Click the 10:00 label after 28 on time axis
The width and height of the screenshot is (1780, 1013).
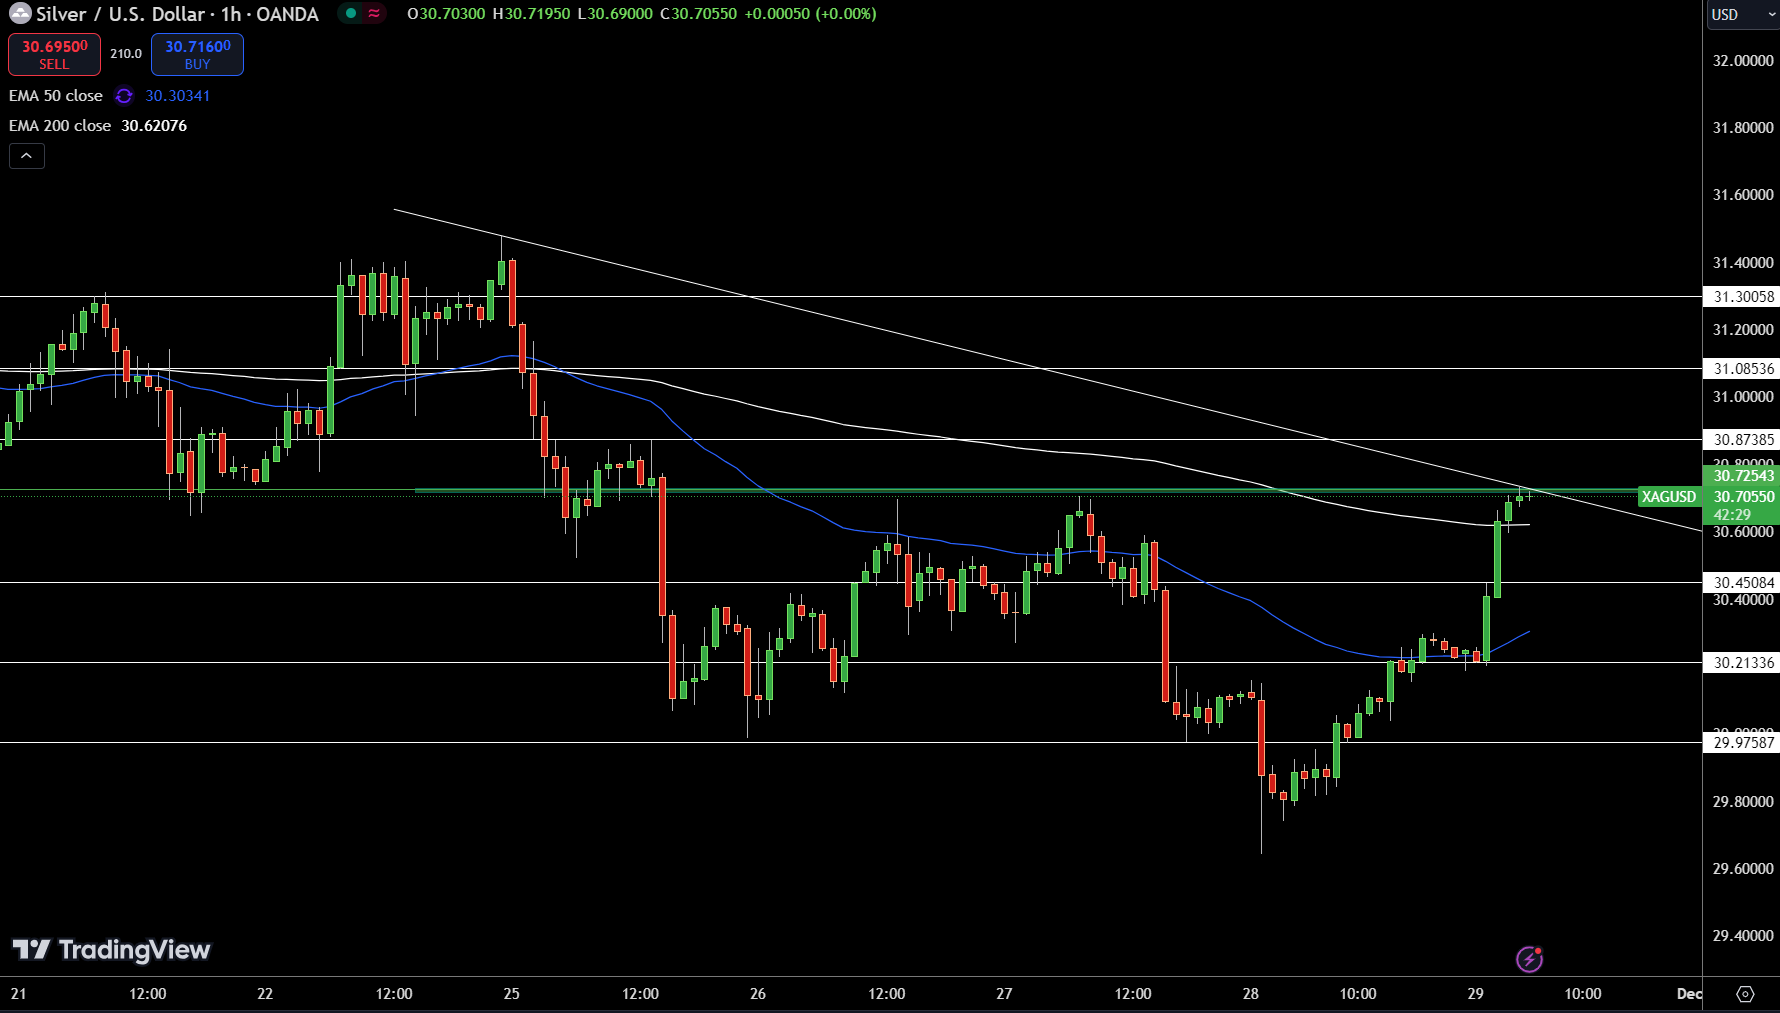tap(1358, 994)
